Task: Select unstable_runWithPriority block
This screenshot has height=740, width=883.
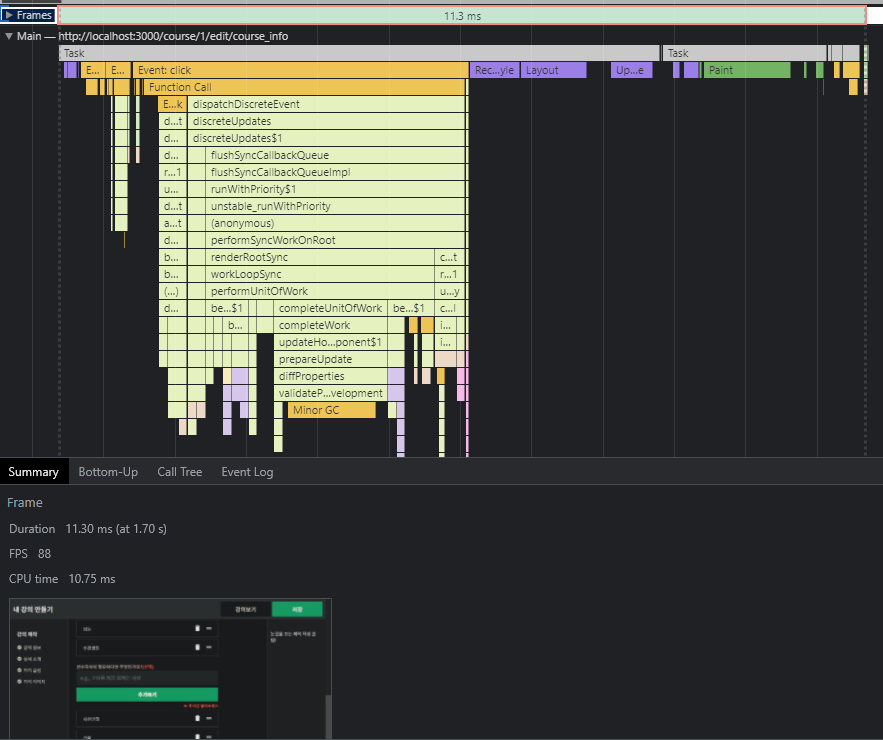Action: tap(336, 206)
